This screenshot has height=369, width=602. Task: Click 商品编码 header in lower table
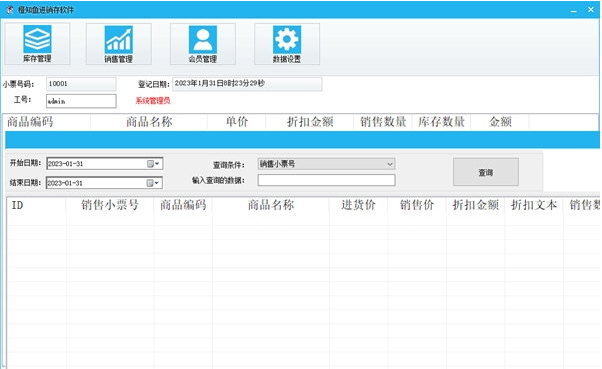point(183,205)
